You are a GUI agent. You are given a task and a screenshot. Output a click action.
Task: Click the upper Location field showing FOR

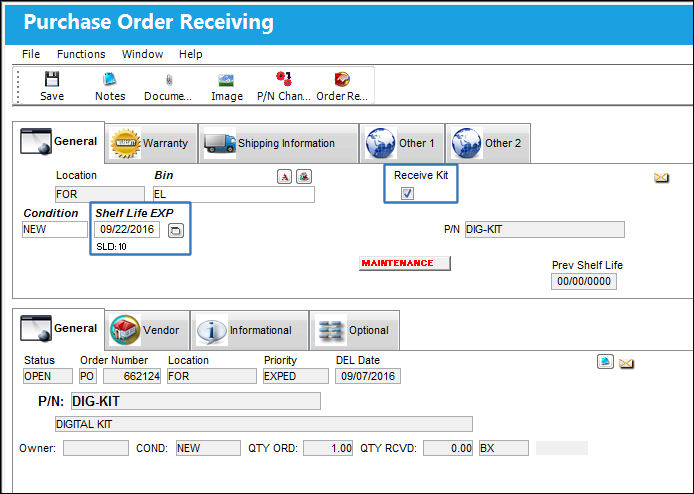[x=100, y=194]
